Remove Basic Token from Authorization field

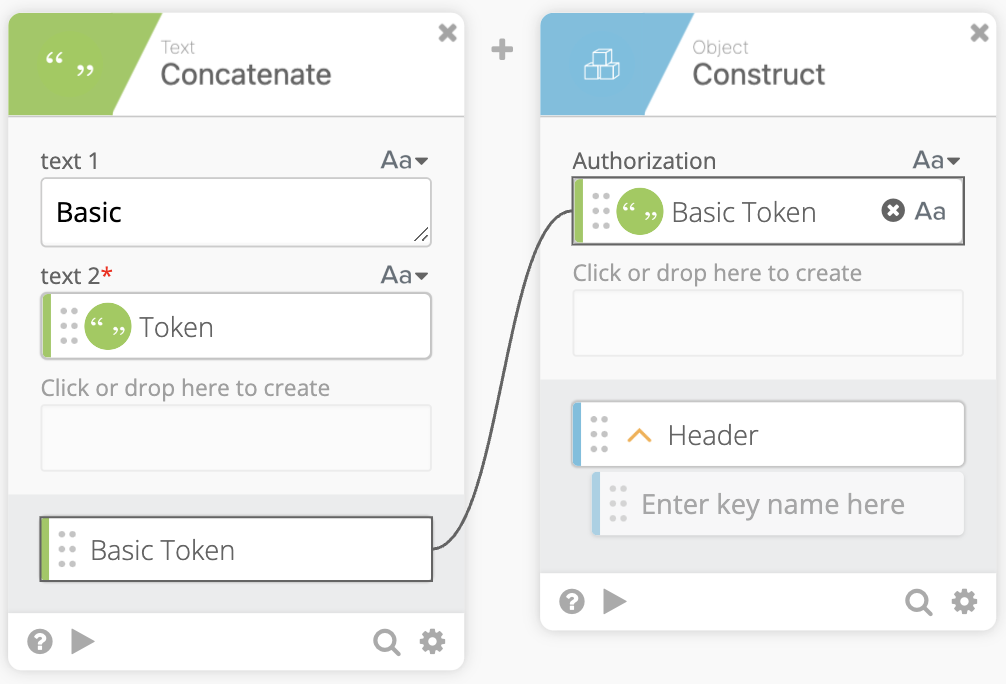pos(893,210)
